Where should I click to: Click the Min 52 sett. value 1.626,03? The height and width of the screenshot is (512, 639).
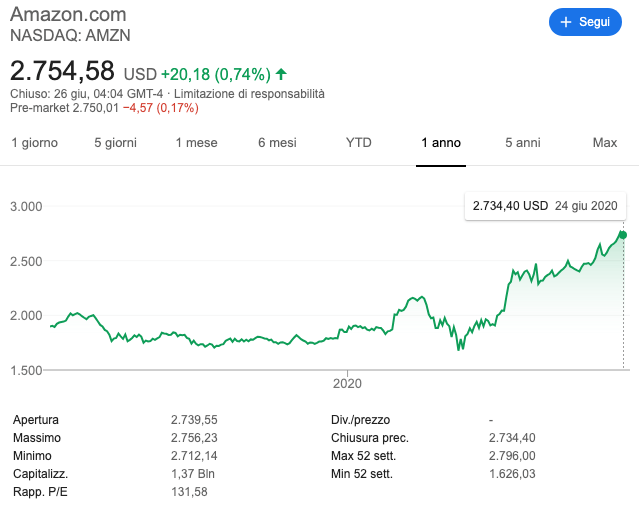click(512, 474)
